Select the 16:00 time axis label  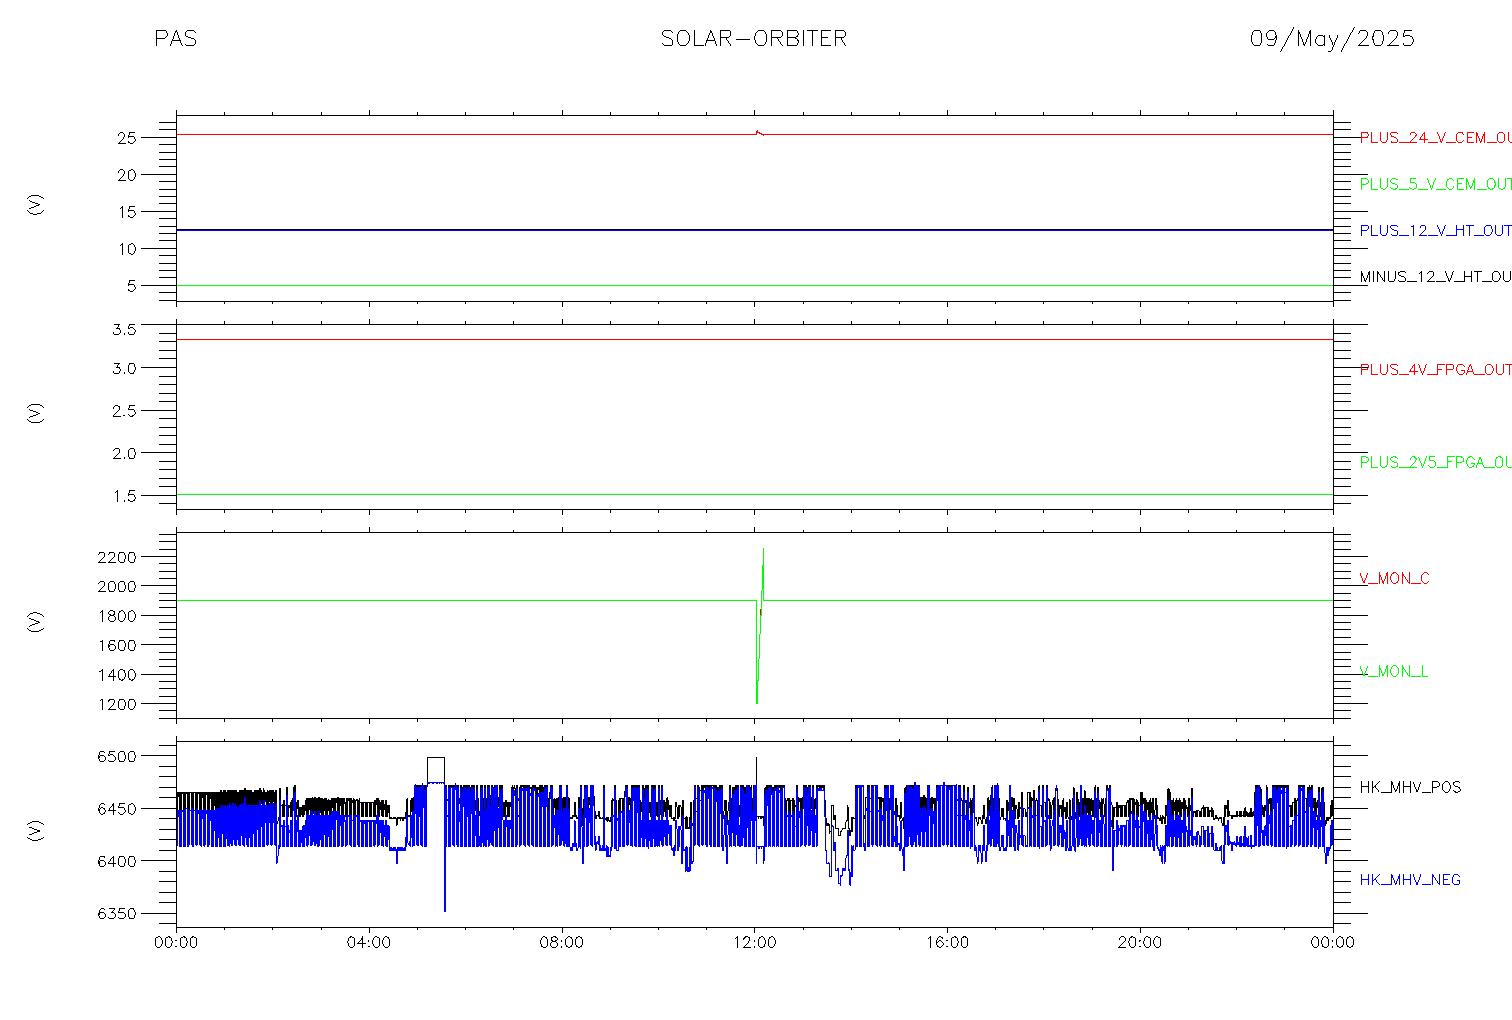click(x=947, y=943)
